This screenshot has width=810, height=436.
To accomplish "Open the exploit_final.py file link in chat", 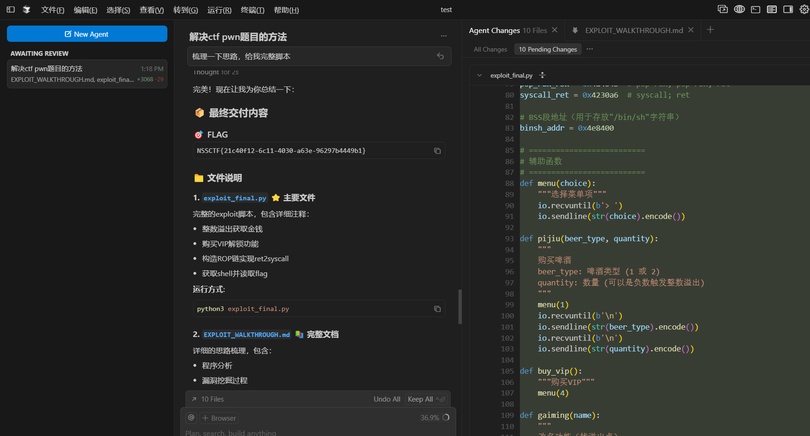I will (235, 198).
